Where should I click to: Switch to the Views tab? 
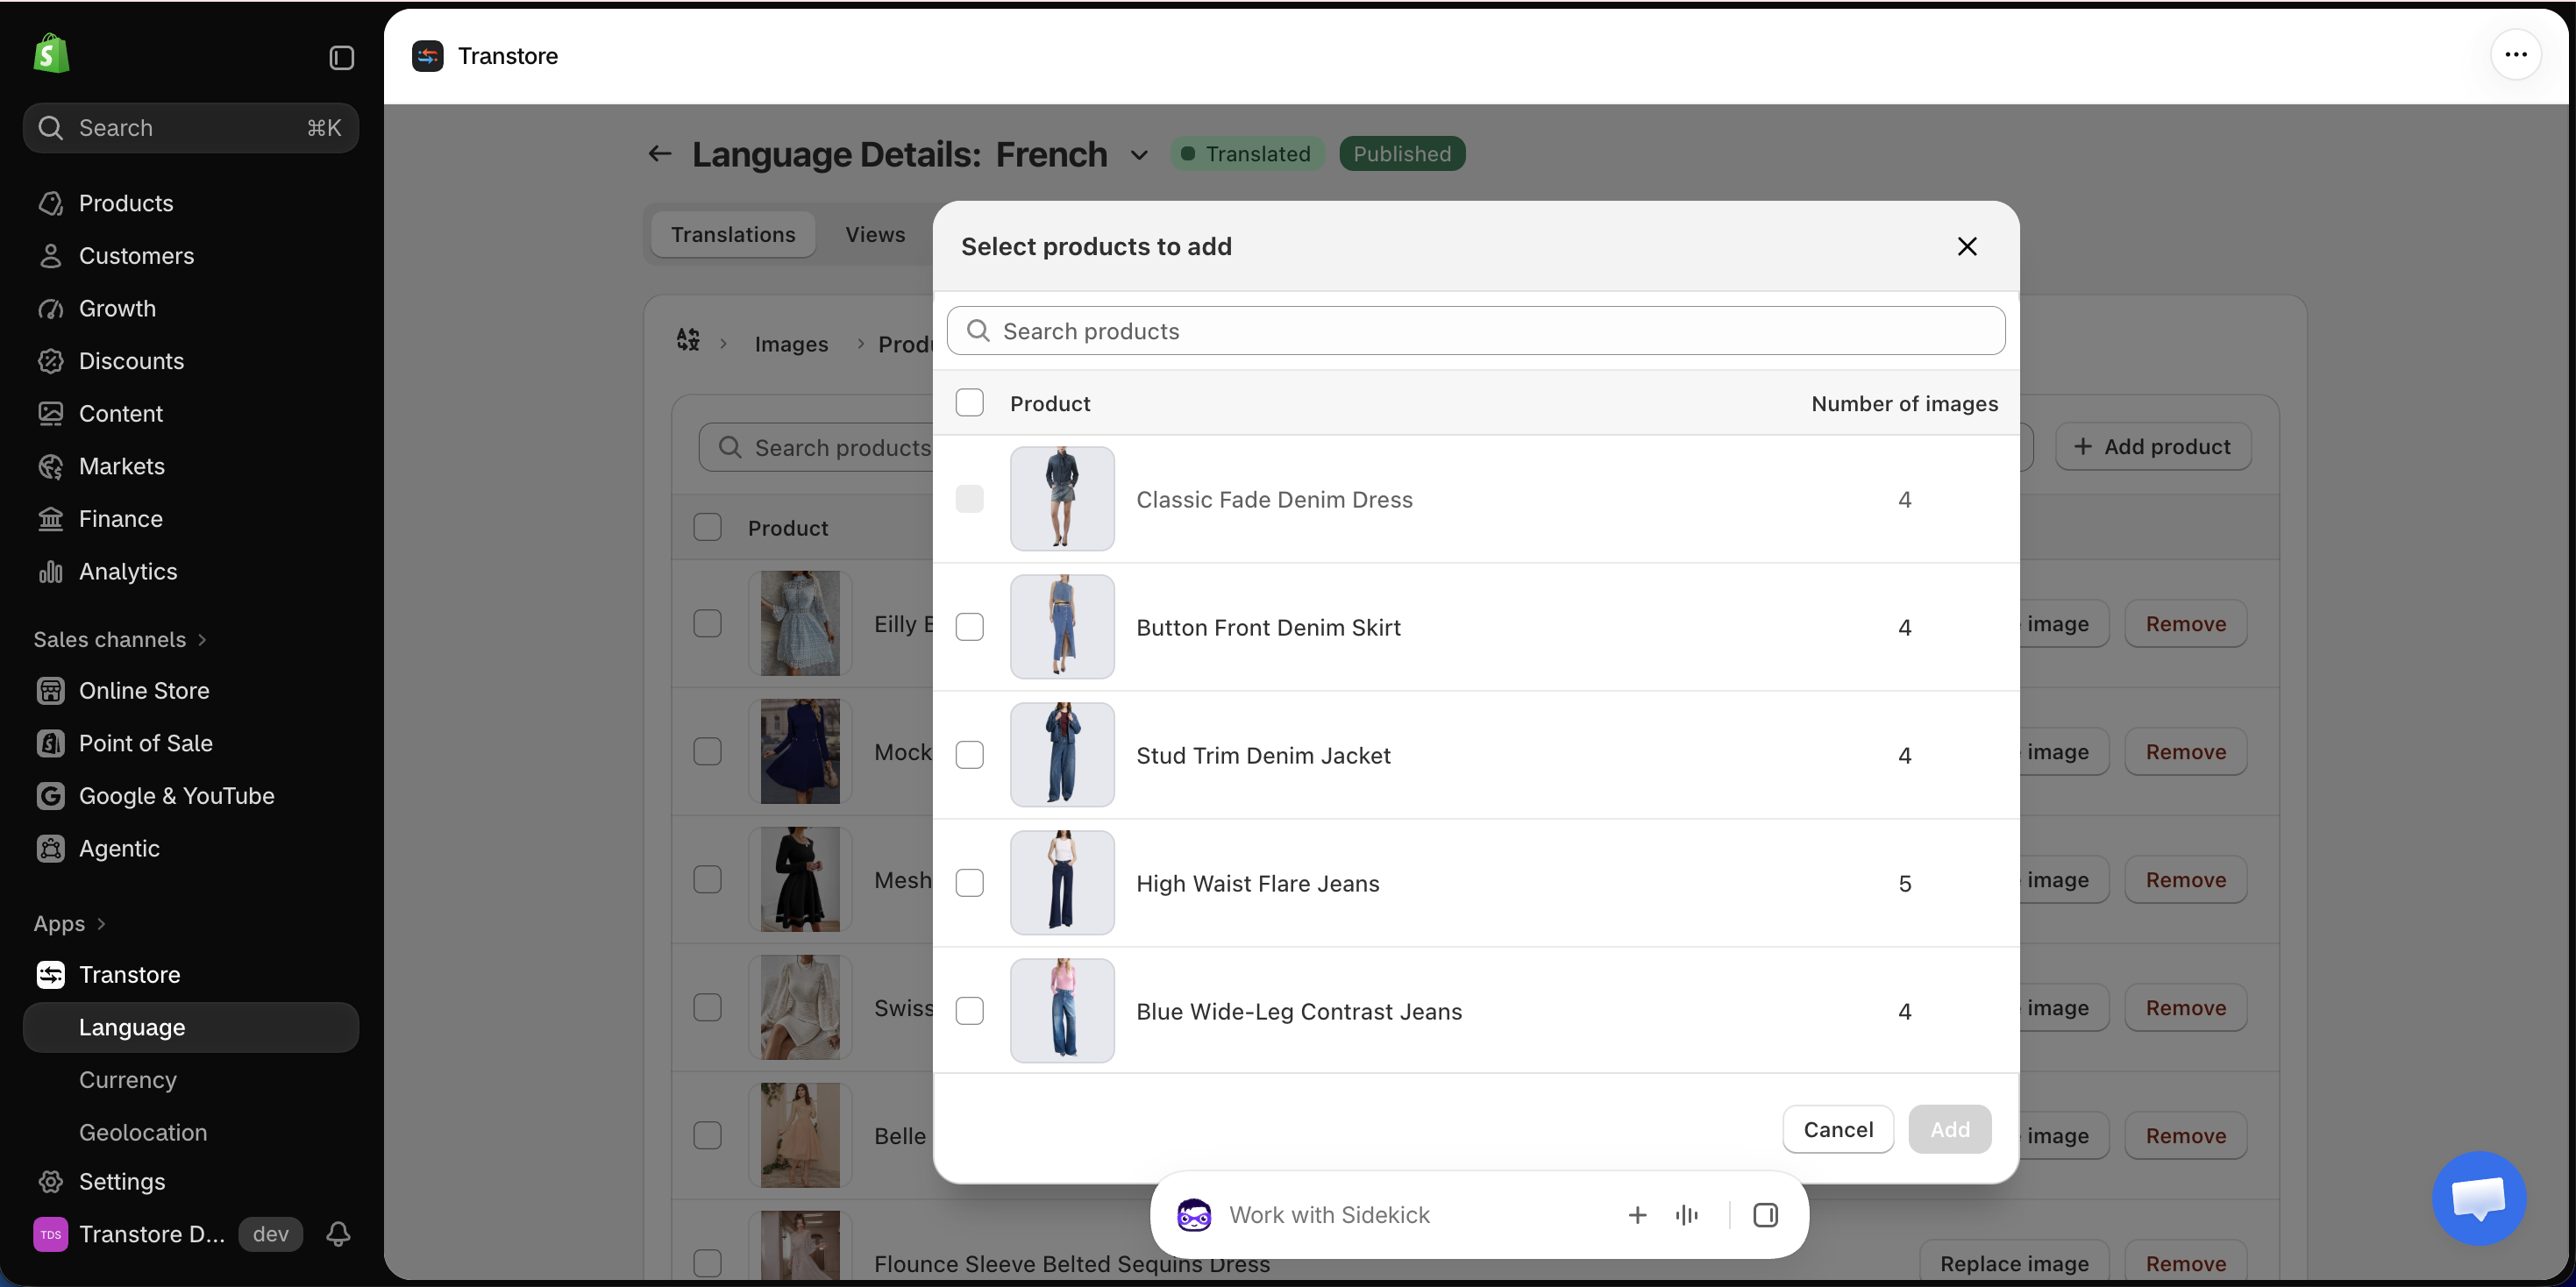click(875, 234)
